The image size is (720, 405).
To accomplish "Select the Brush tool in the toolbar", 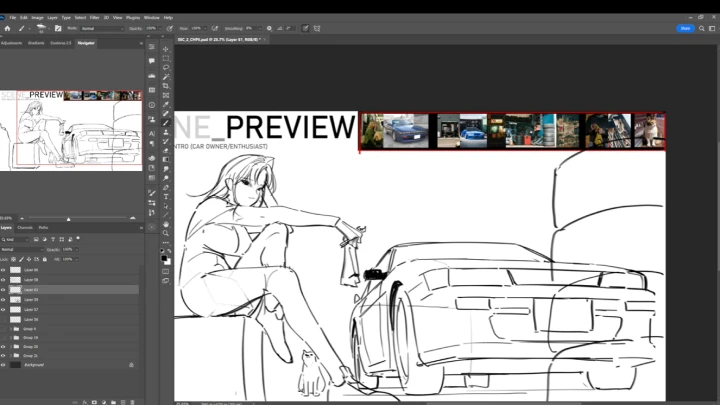I will tap(166, 123).
